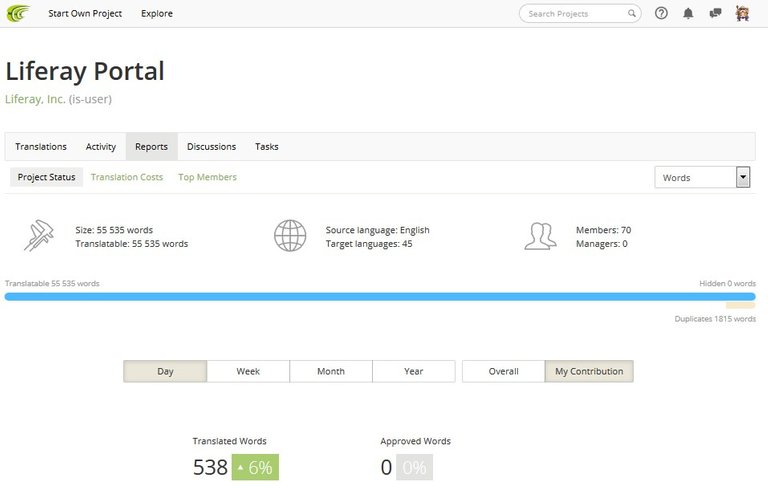Click the 0 approved words value
This screenshot has width=768, height=488.
pos(386,467)
